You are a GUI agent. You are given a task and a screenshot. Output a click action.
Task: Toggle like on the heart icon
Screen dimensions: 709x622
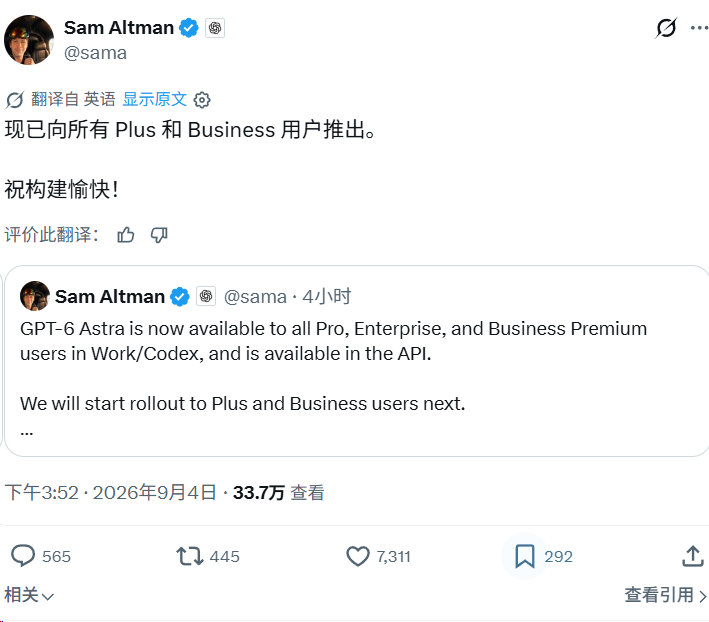coord(358,556)
